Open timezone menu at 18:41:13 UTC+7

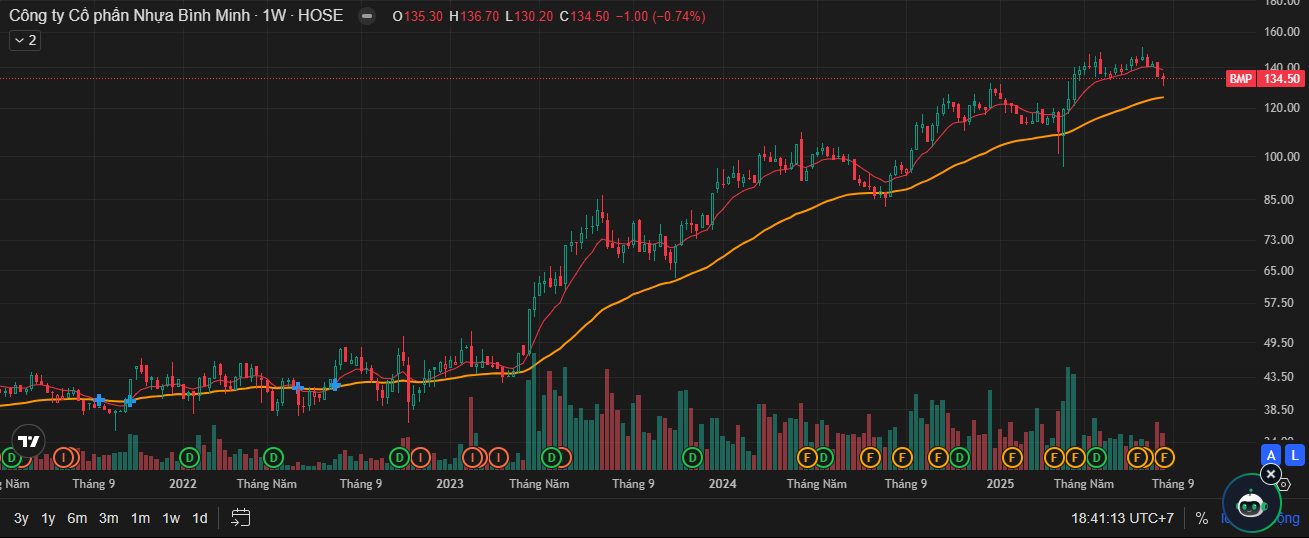[x=1122, y=518]
